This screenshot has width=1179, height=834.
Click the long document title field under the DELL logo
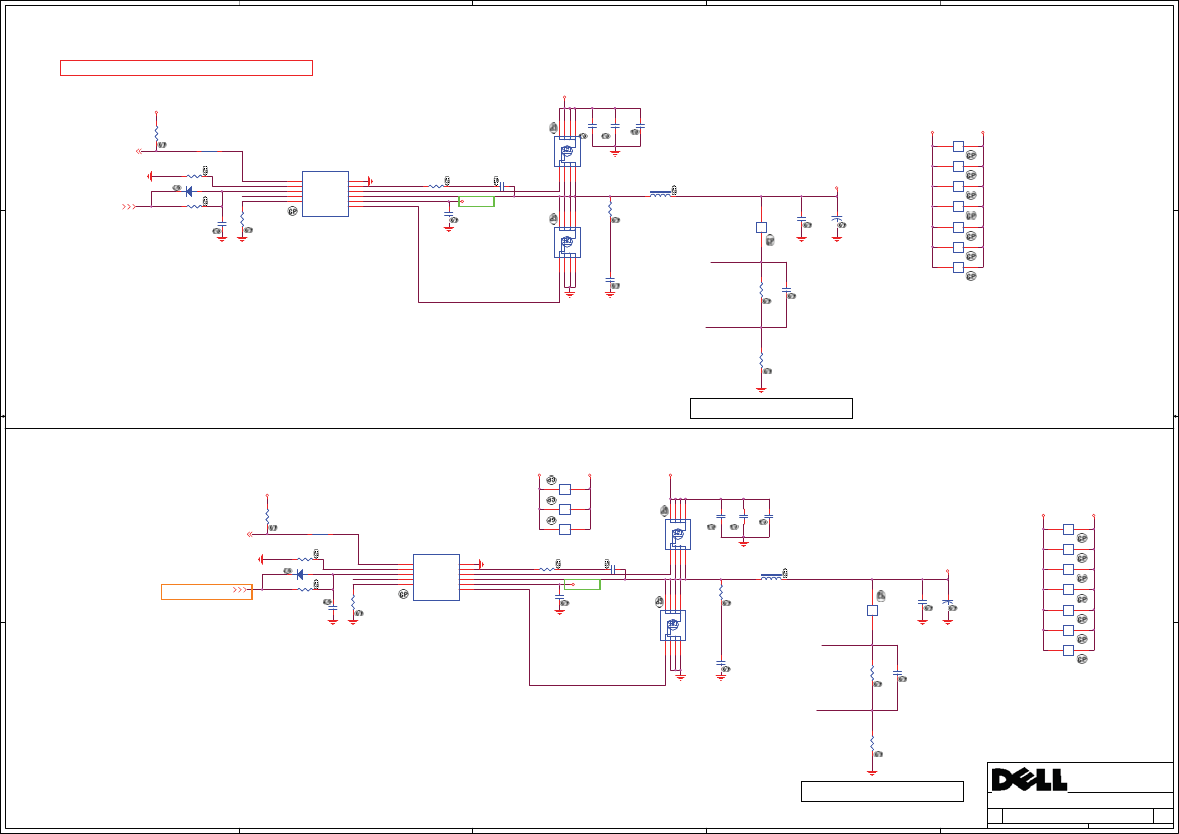point(1077,816)
